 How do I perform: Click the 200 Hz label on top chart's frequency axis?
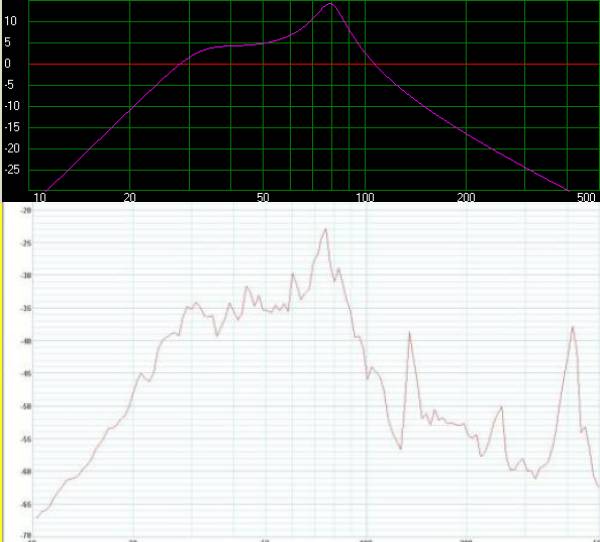click(466, 198)
